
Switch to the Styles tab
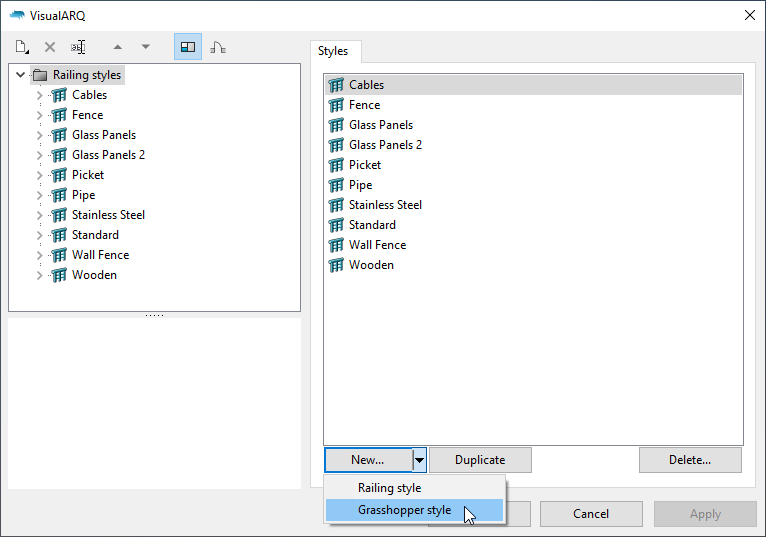click(333, 51)
